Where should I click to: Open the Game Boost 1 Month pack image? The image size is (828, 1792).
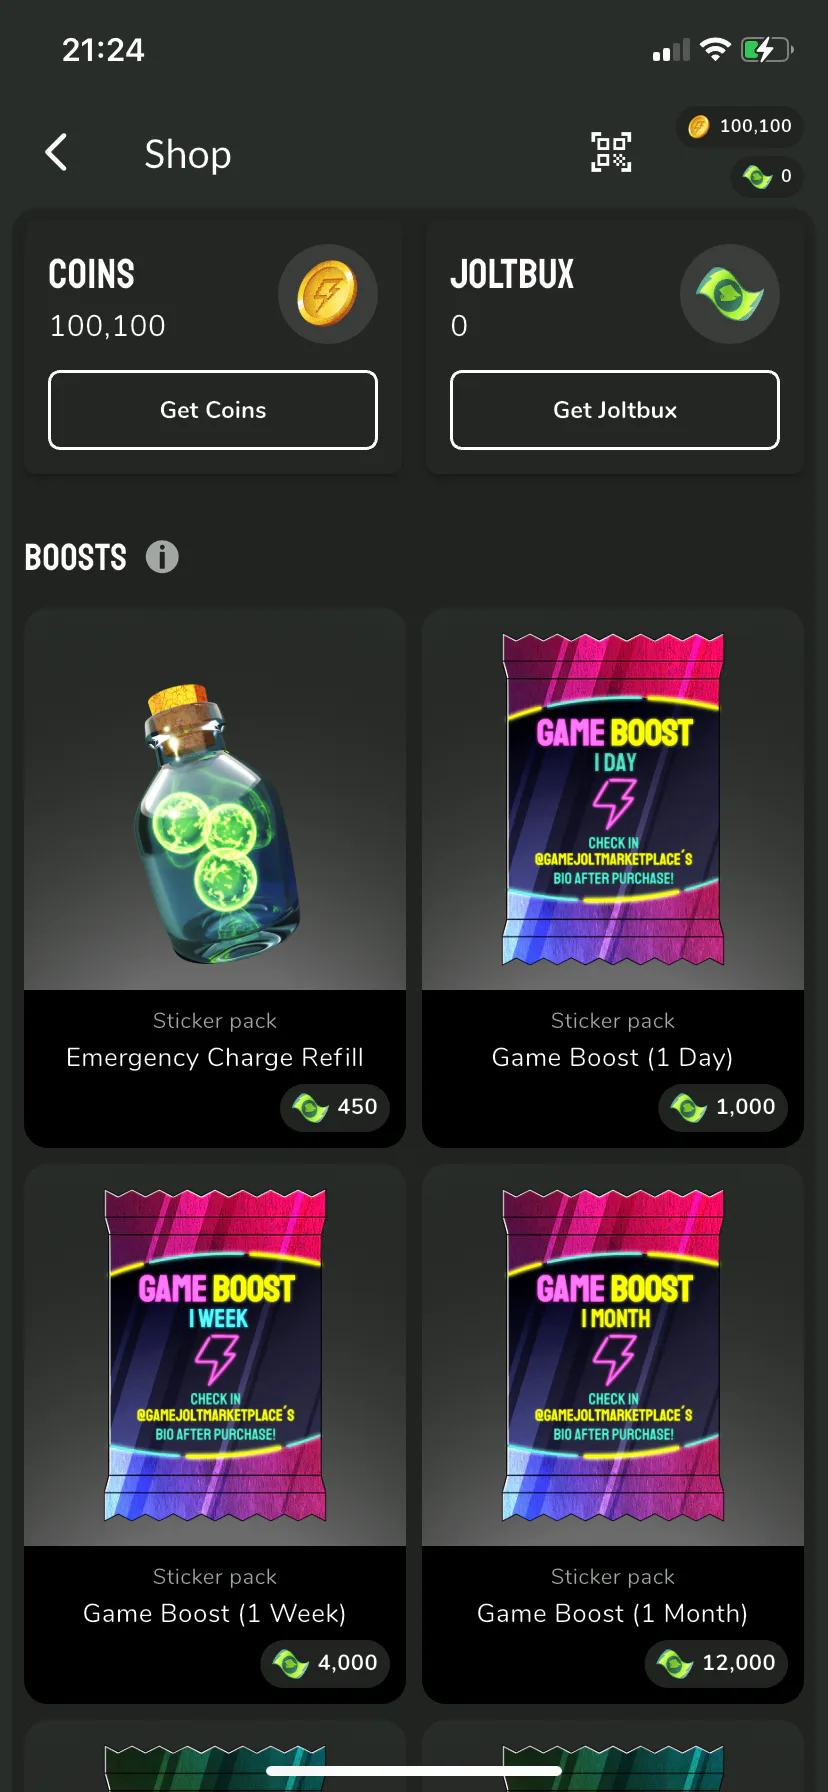pyautogui.click(x=613, y=1356)
